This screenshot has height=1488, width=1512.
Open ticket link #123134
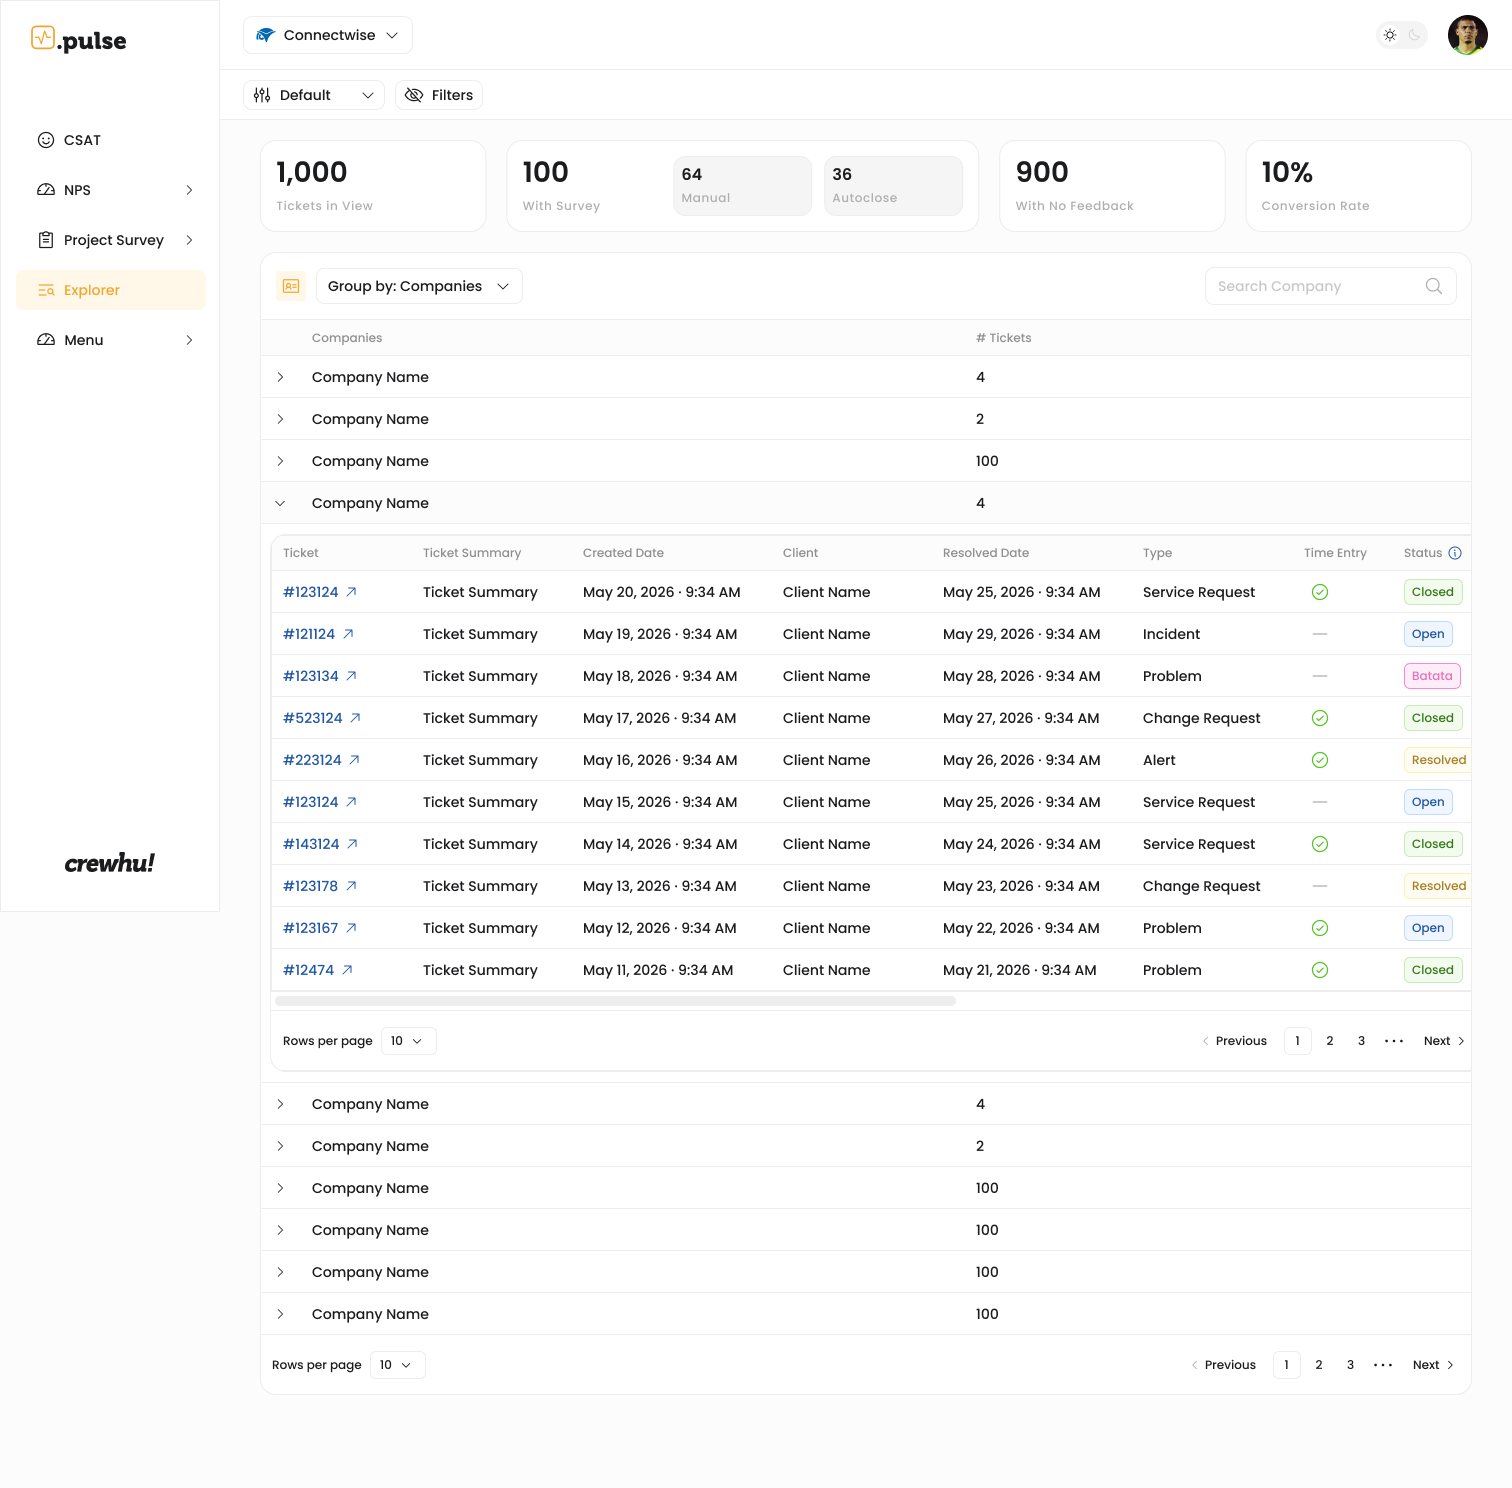[x=311, y=676]
